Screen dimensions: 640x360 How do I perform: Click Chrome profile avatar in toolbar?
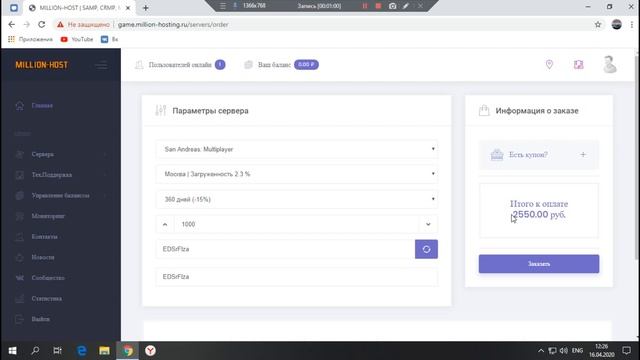coord(617,24)
